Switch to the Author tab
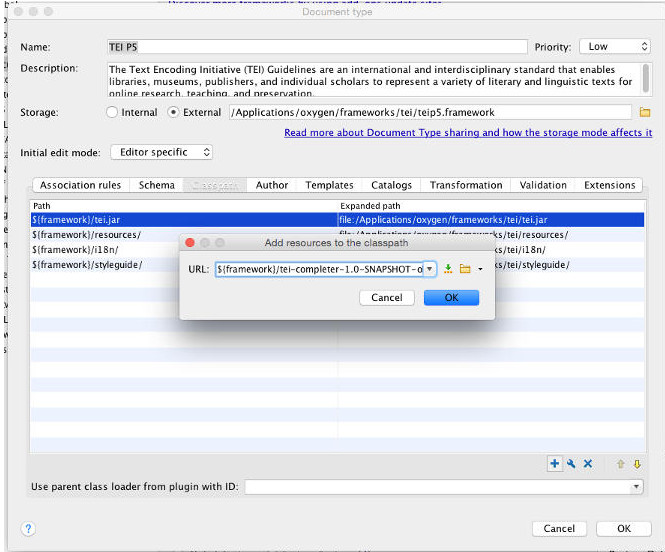Screen dimensions: 665x552 pos(272,185)
